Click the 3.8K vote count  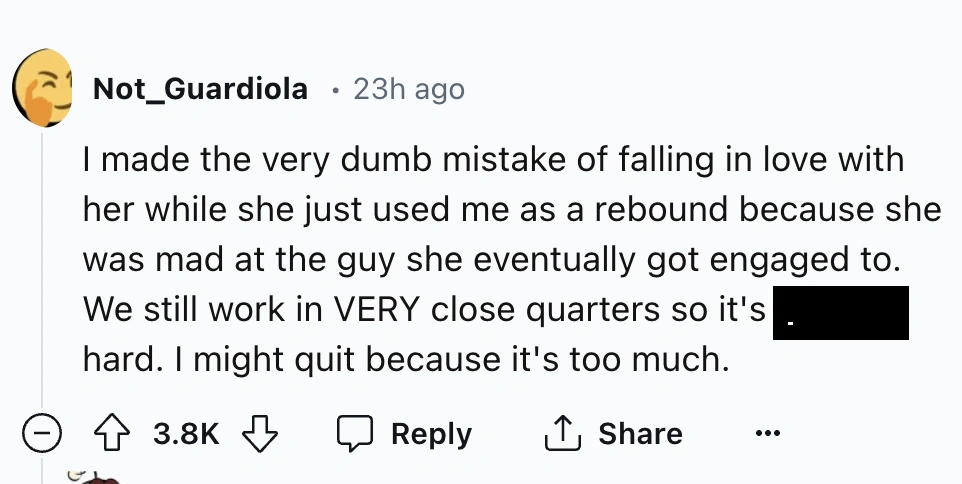click(186, 434)
